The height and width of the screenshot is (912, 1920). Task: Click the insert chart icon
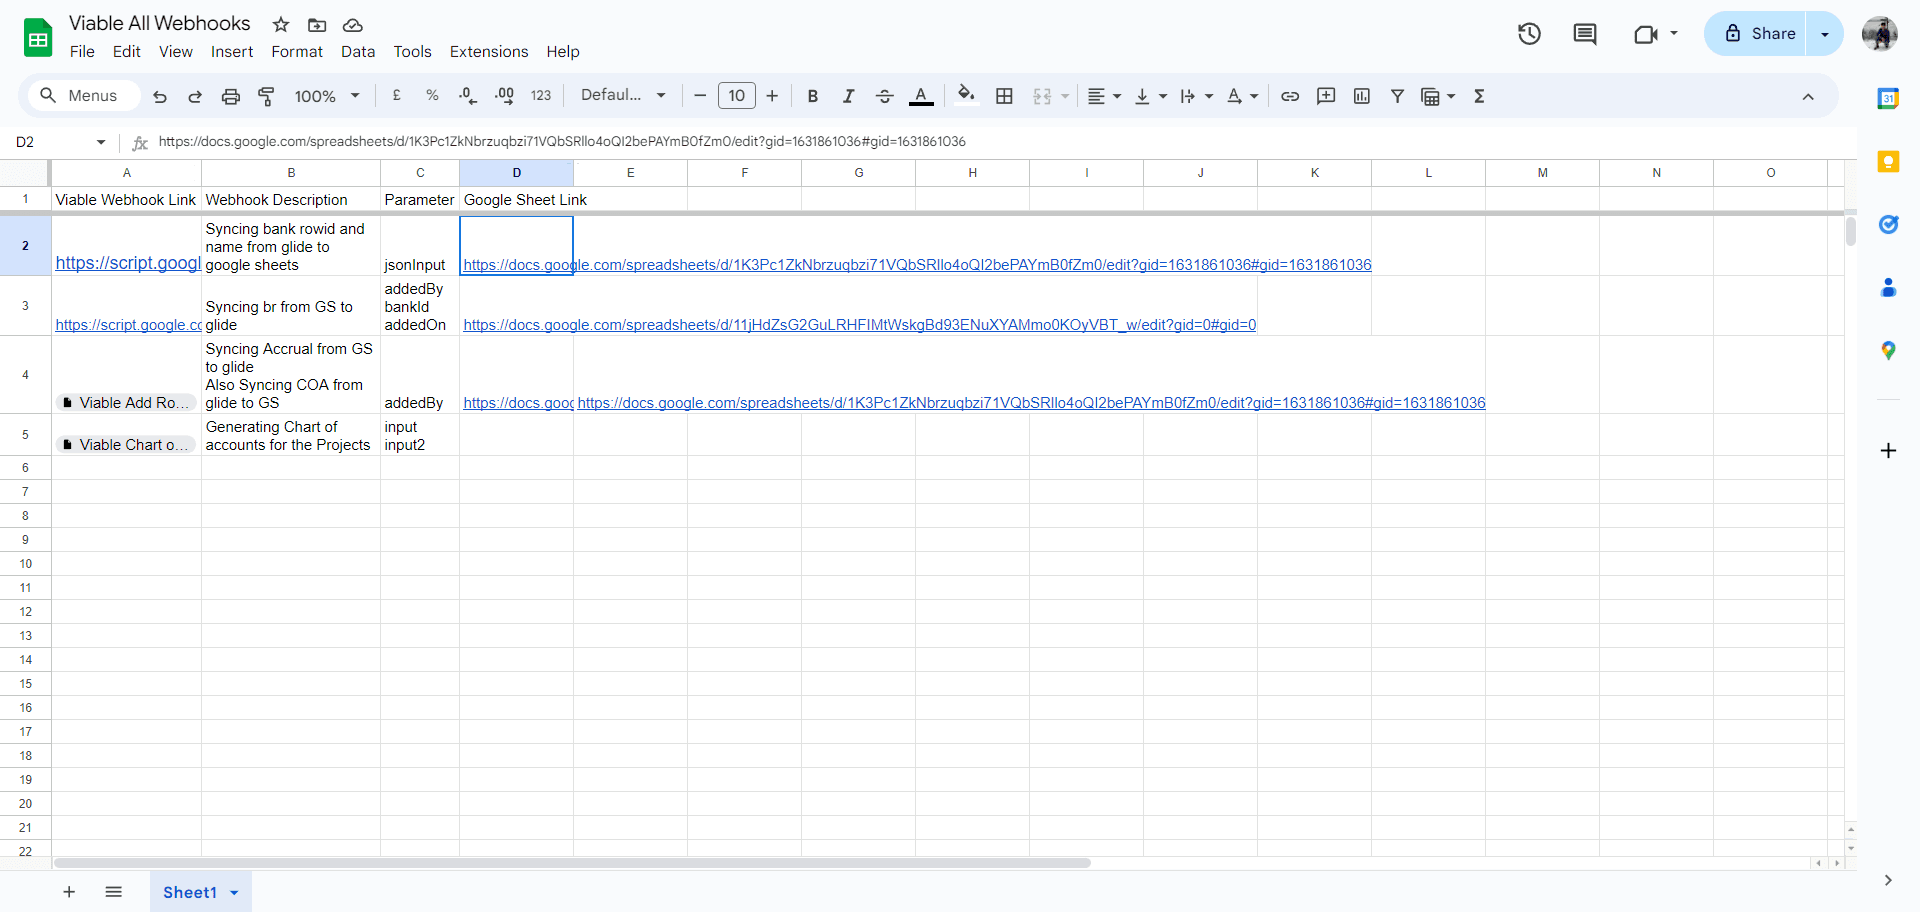click(1361, 96)
